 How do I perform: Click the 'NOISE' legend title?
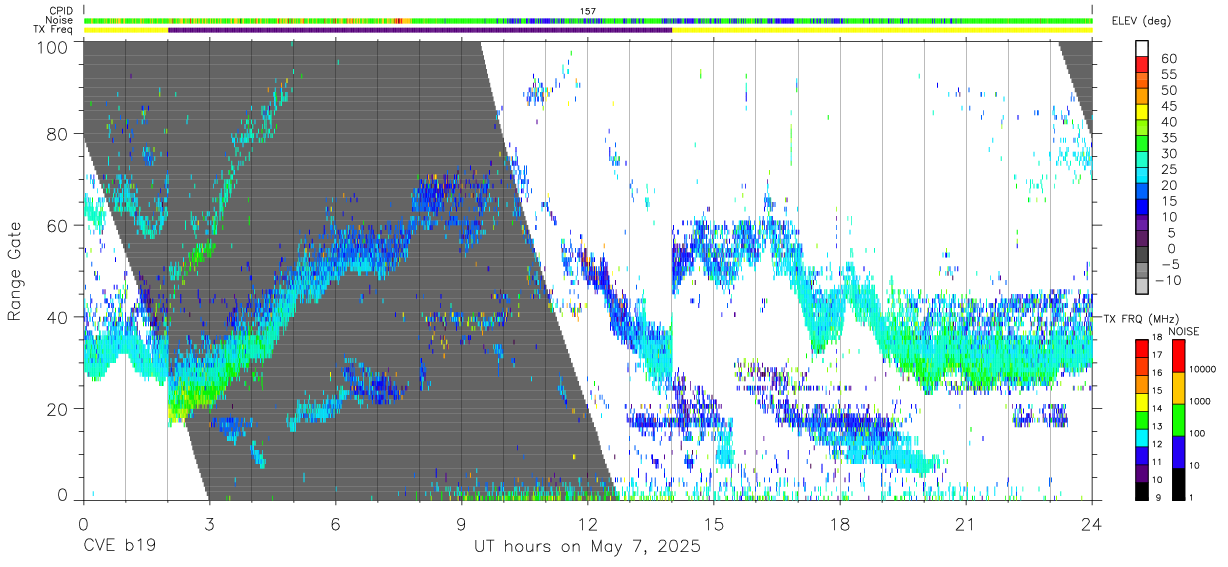[x=1184, y=331]
